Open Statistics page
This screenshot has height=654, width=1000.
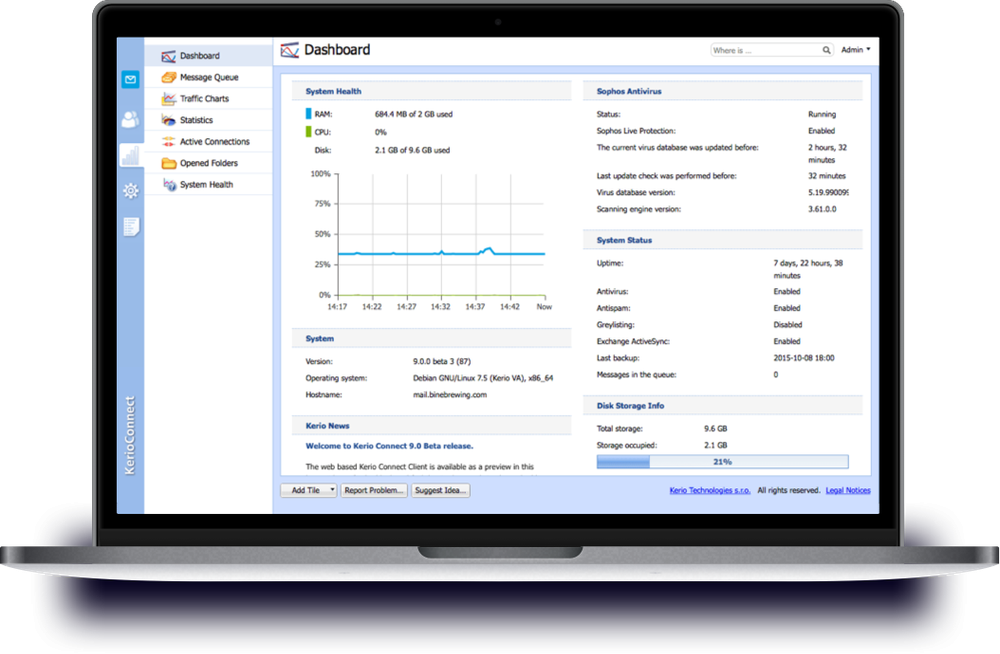tap(209, 120)
